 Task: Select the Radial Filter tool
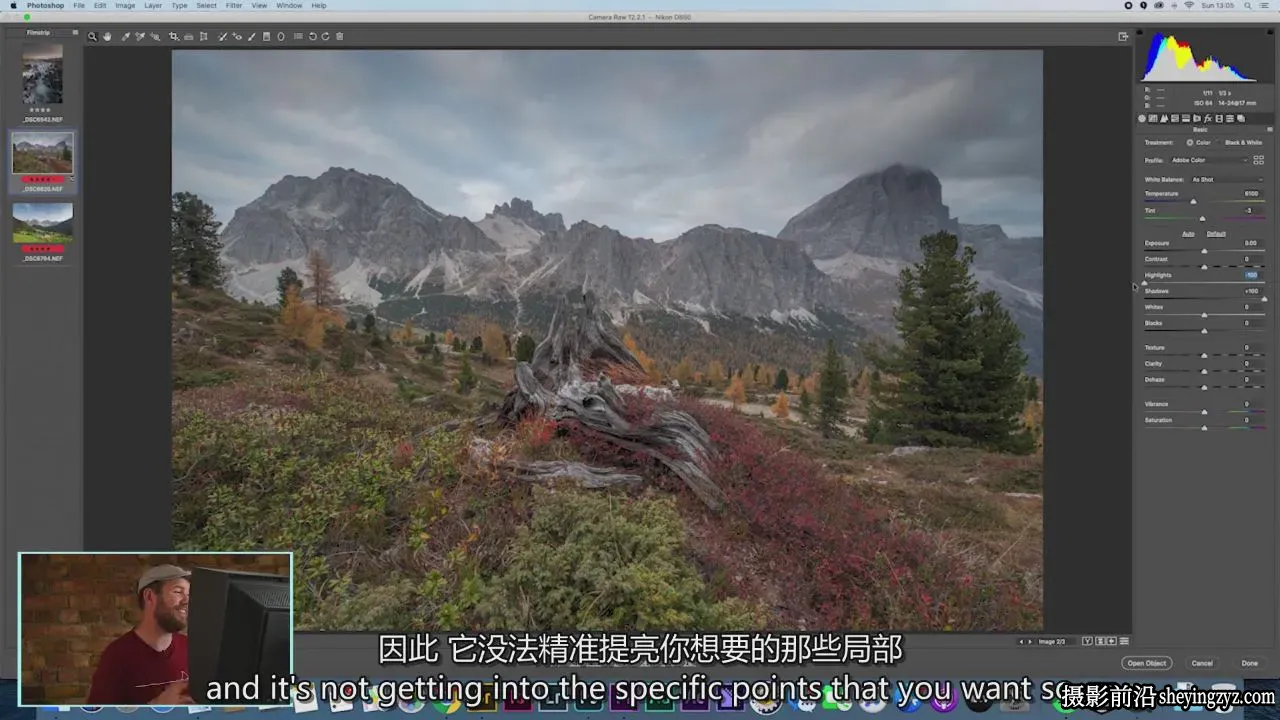[x=281, y=37]
